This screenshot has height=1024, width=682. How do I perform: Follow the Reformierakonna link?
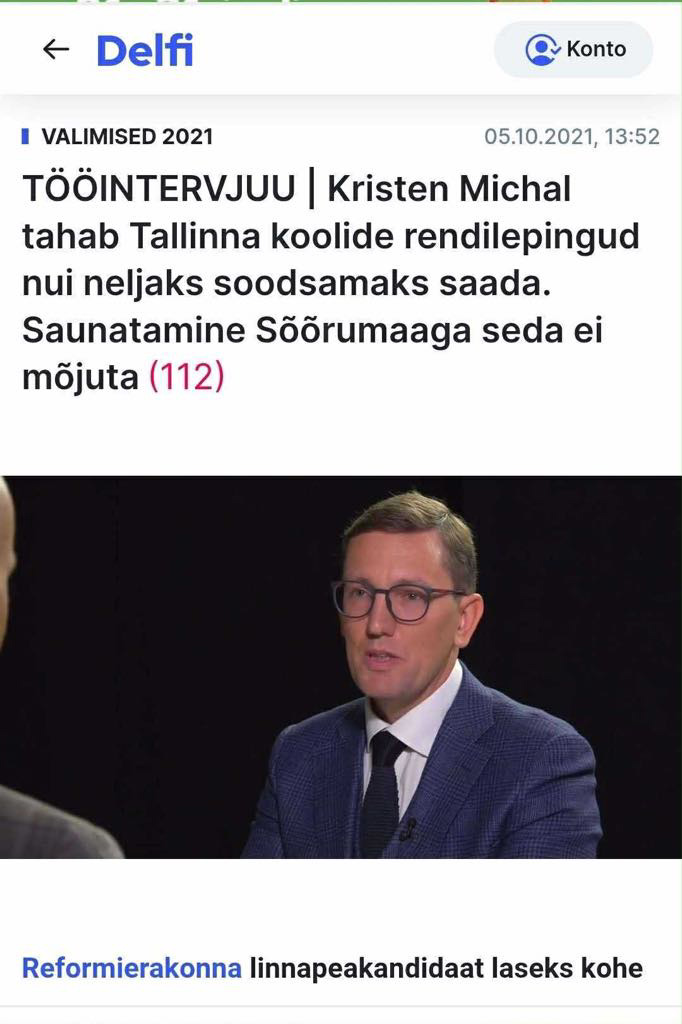[132, 968]
